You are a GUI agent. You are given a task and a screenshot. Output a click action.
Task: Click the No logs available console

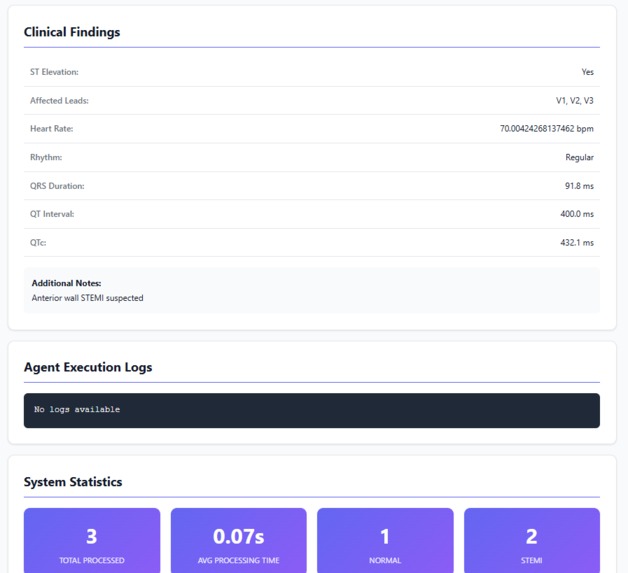[x=312, y=410]
